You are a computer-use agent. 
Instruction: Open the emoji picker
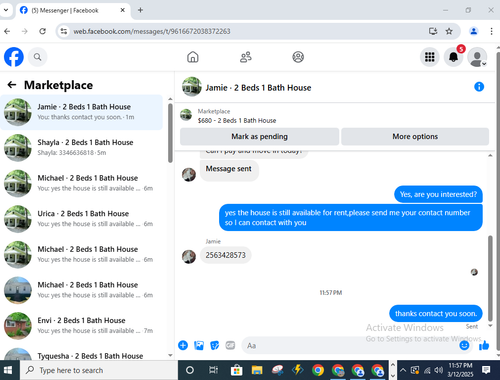(x=464, y=345)
